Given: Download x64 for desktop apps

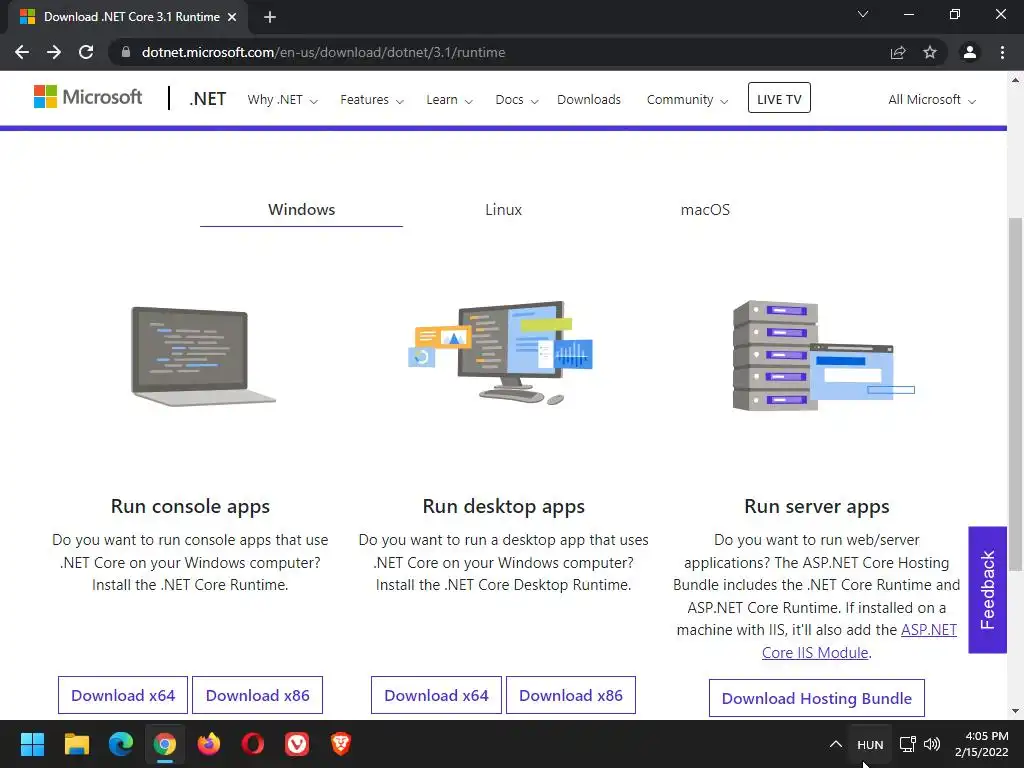Looking at the screenshot, I should [436, 696].
